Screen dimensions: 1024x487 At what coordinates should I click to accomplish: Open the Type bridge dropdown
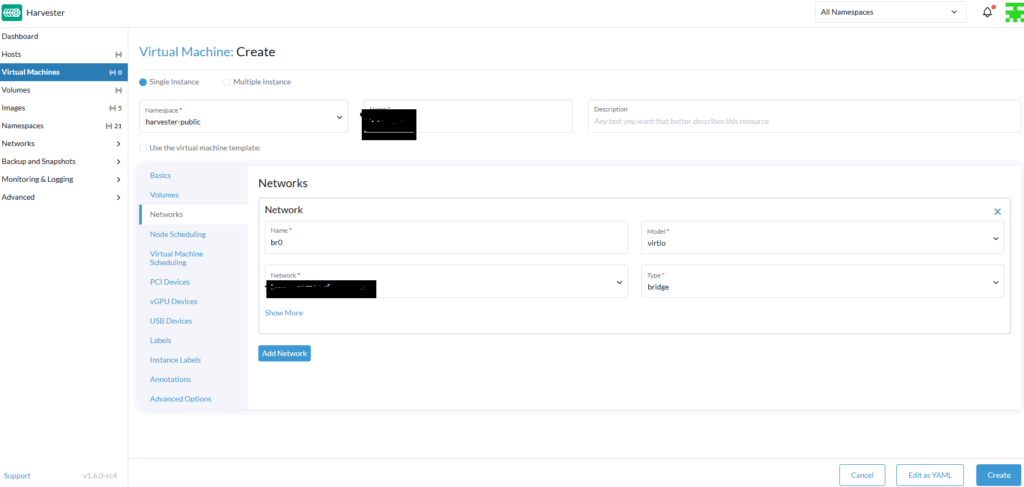tap(821, 281)
